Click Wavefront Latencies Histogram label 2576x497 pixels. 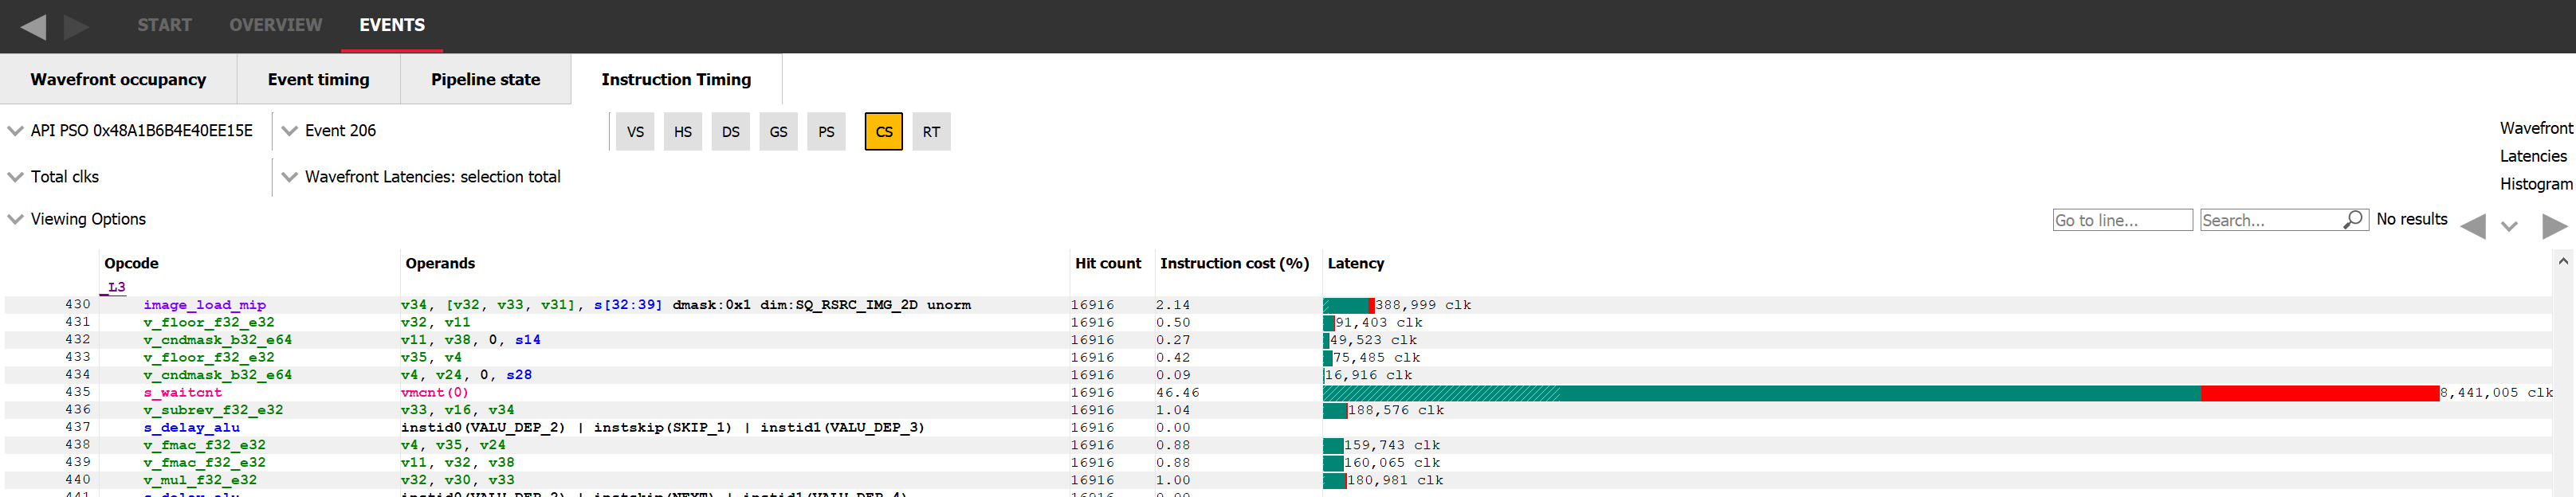pyautogui.click(x=2535, y=156)
